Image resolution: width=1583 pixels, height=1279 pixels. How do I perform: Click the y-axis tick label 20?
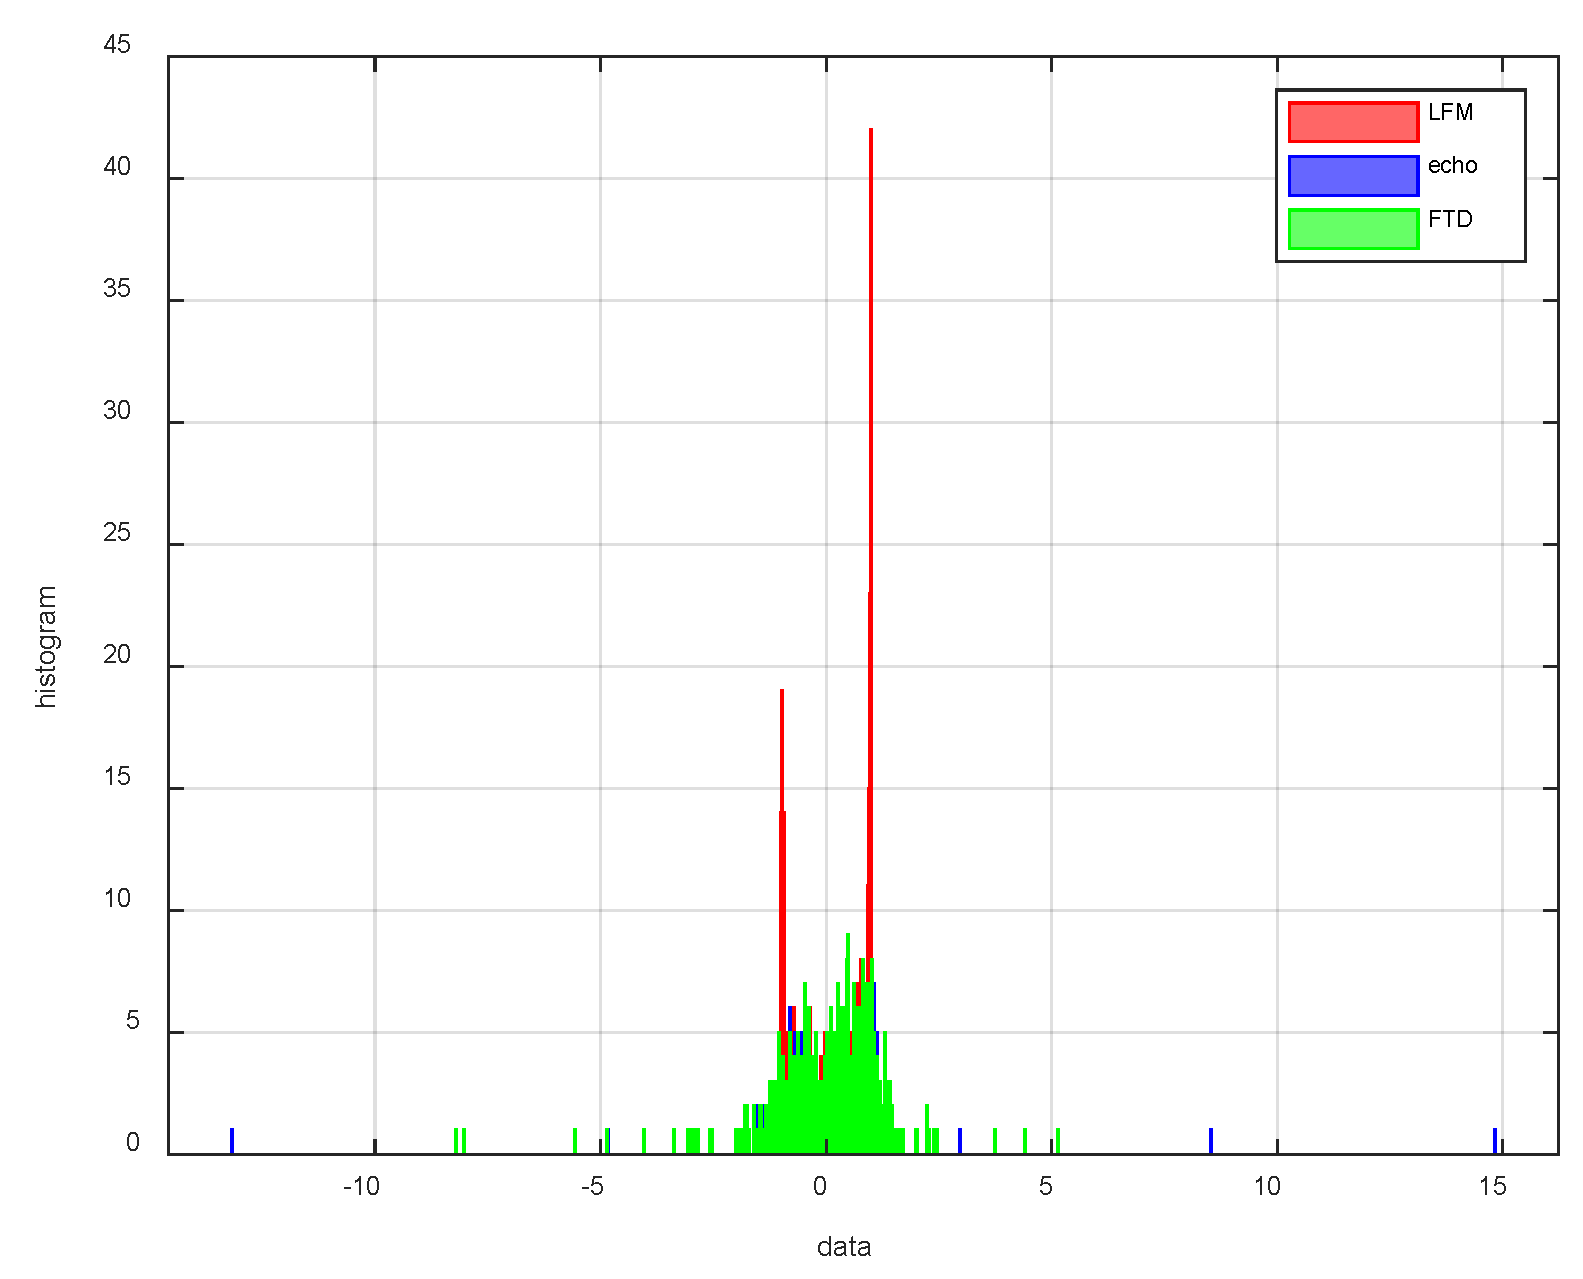tap(117, 655)
